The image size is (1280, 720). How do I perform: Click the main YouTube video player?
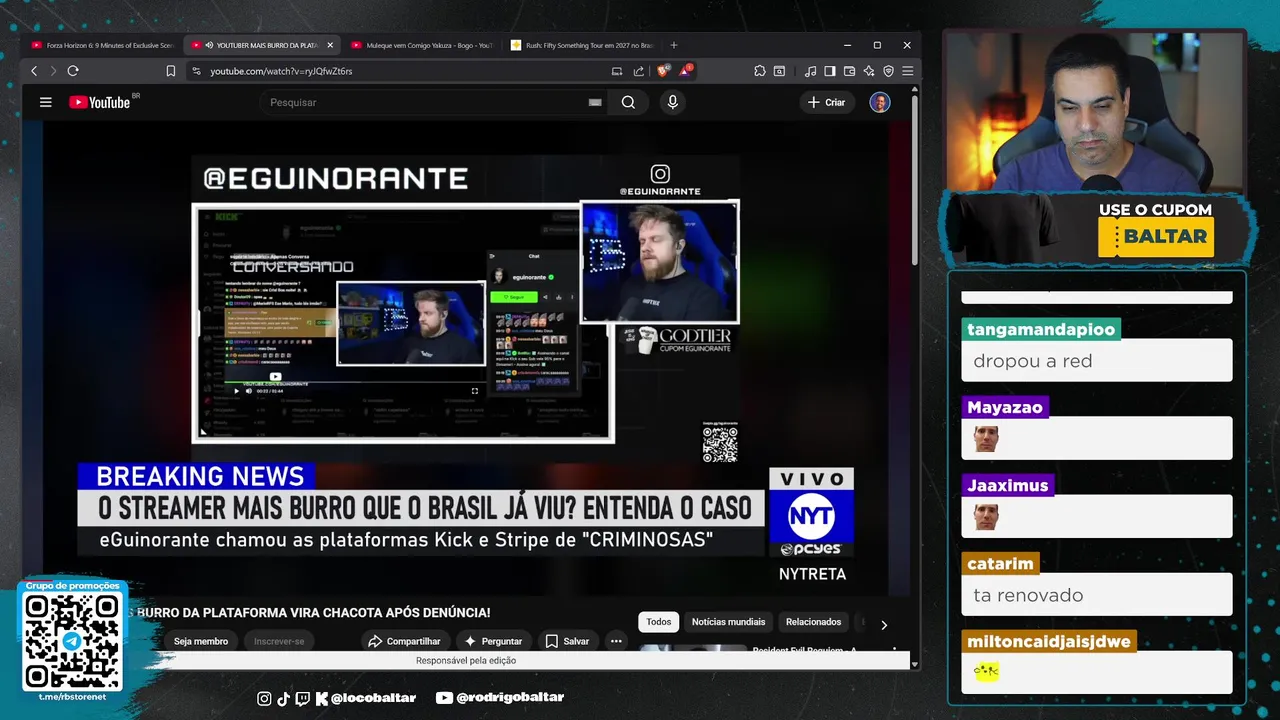(x=466, y=356)
